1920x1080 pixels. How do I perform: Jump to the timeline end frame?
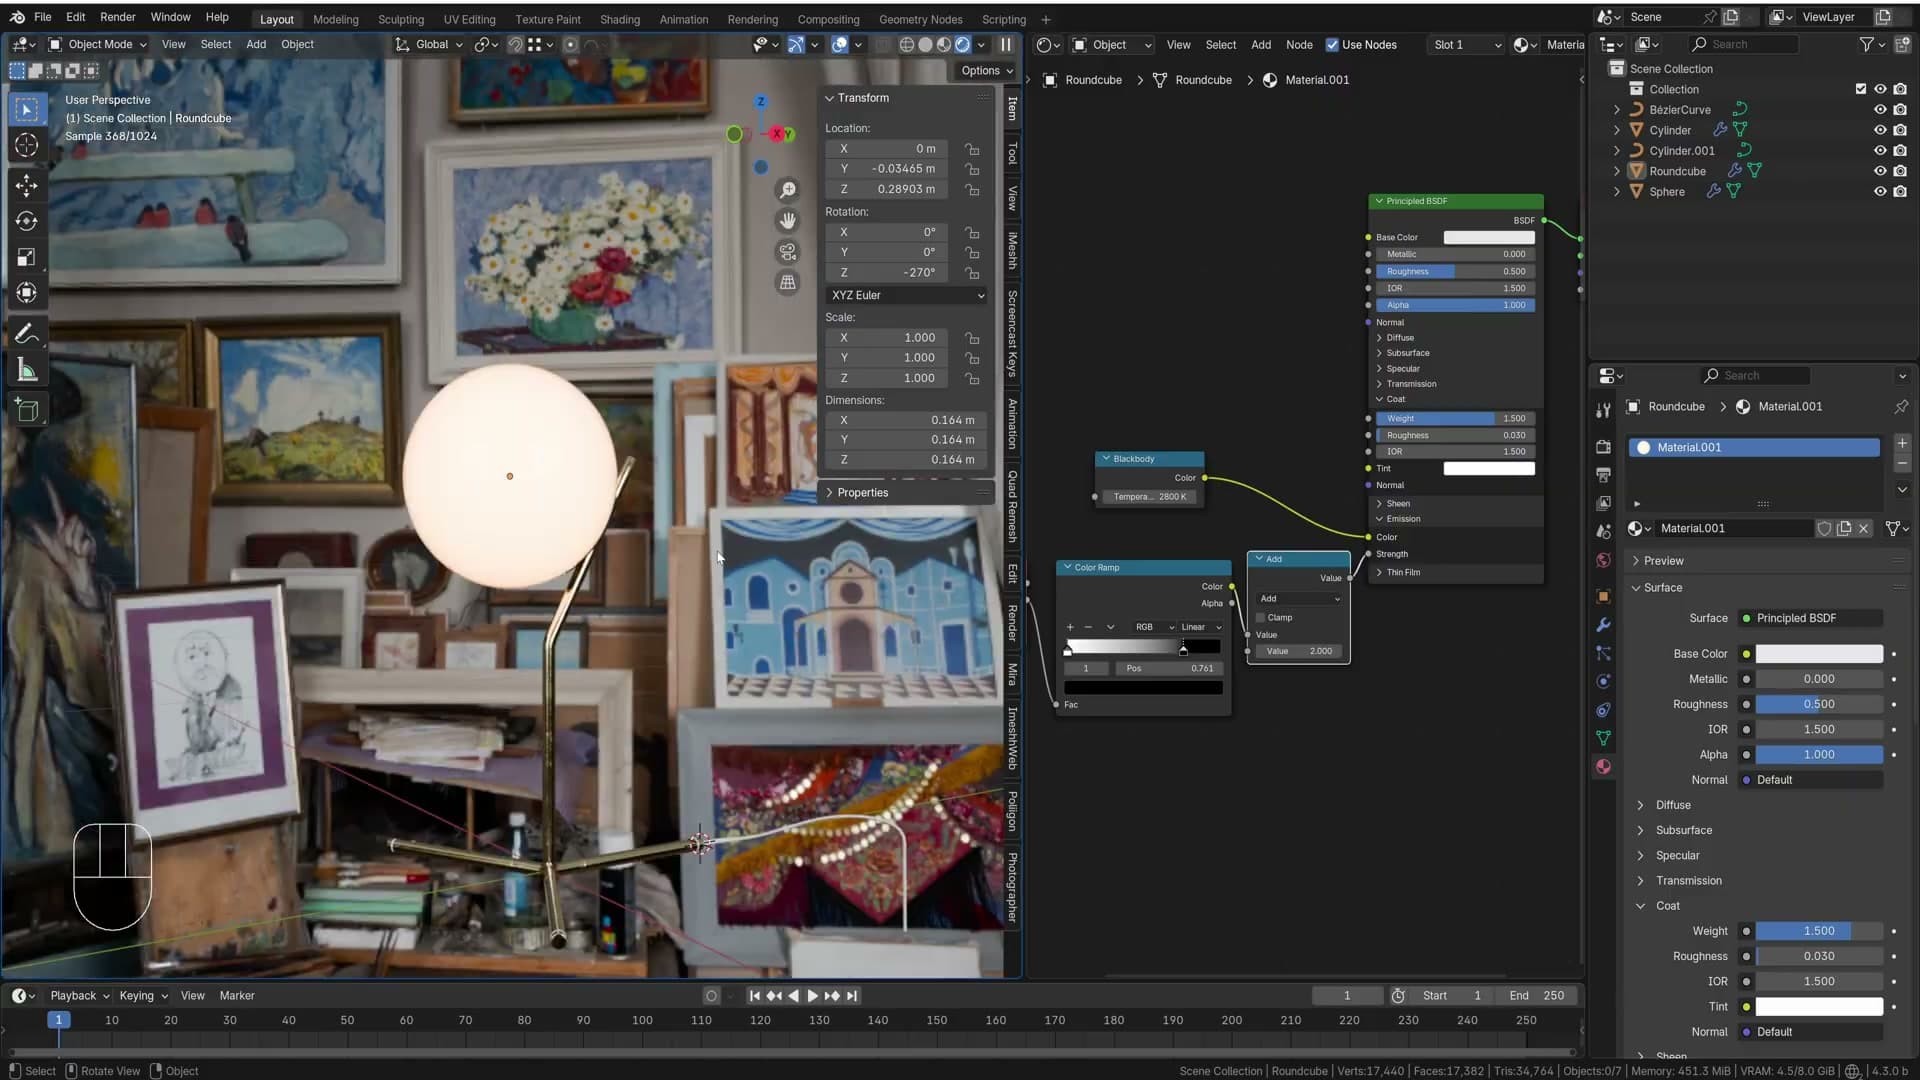(852, 996)
